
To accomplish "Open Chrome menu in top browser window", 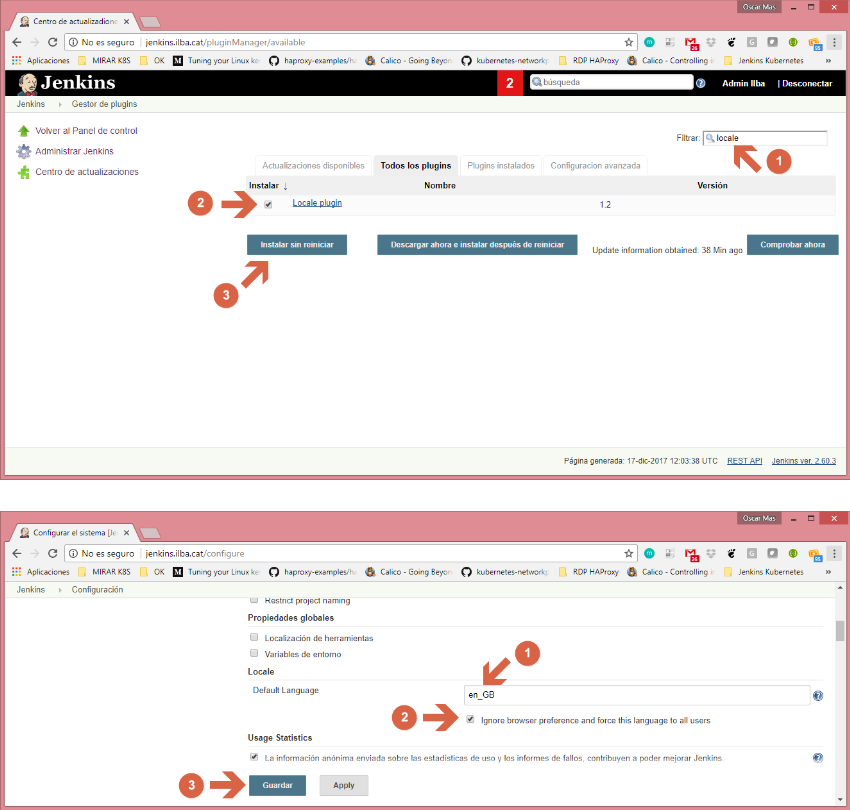I will [x=834, y=42].
